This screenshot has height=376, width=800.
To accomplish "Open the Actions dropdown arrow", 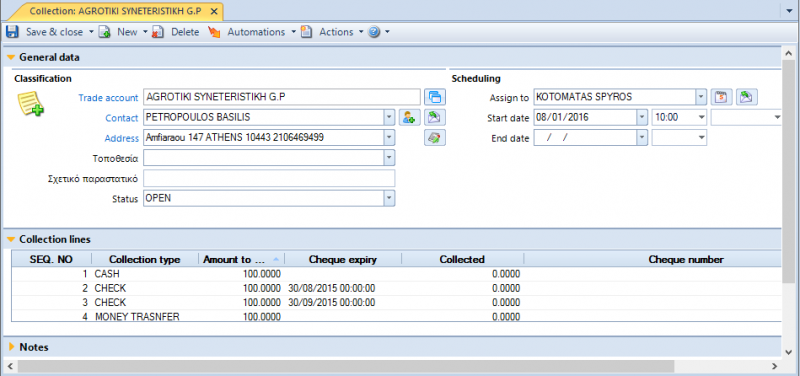I will pos(361,32).
